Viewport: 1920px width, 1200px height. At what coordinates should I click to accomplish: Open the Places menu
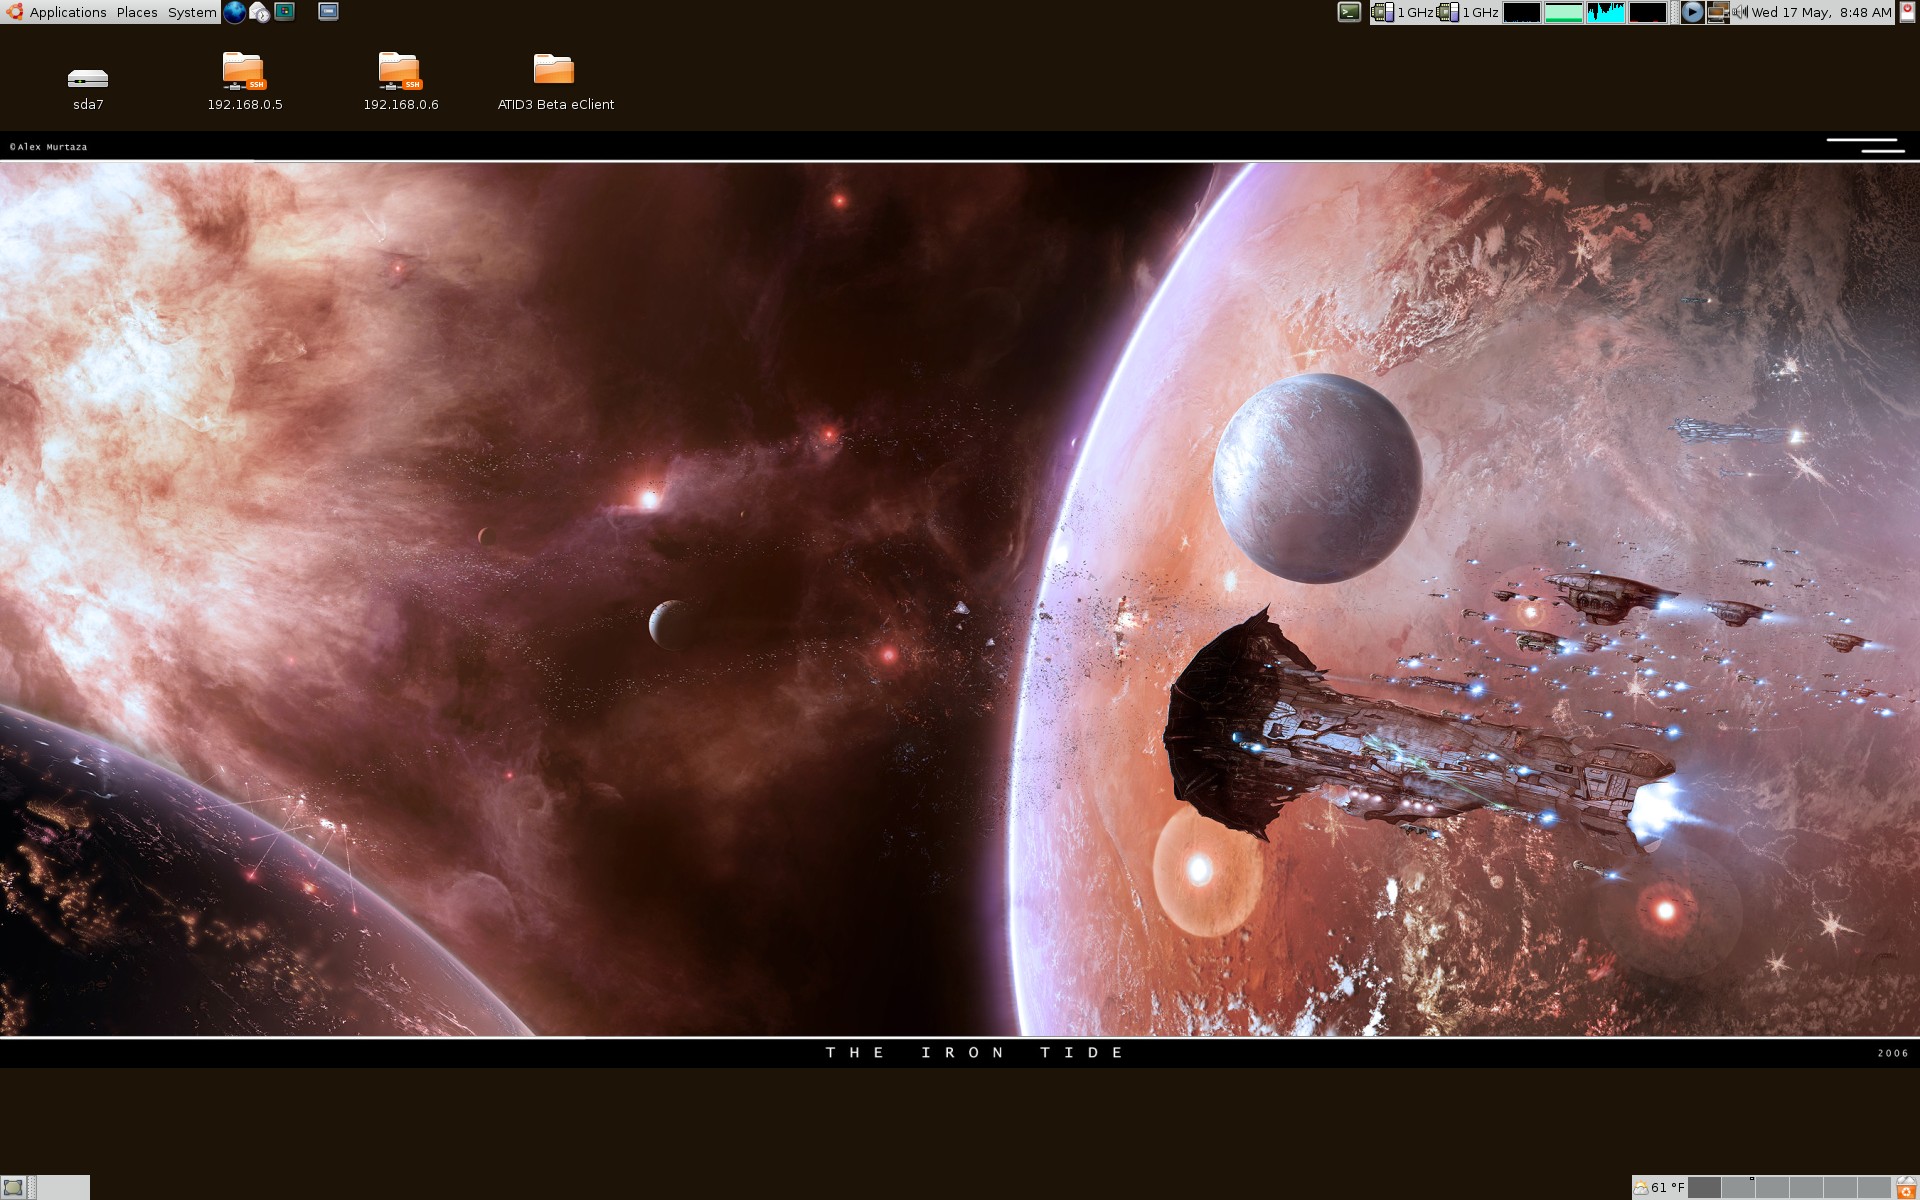137,12
